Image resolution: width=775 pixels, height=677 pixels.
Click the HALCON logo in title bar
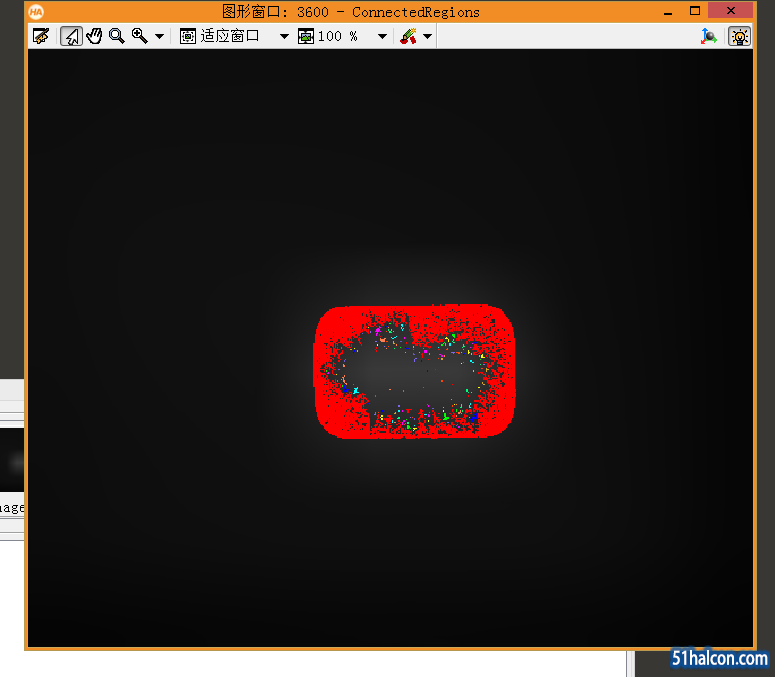[36, 11]
